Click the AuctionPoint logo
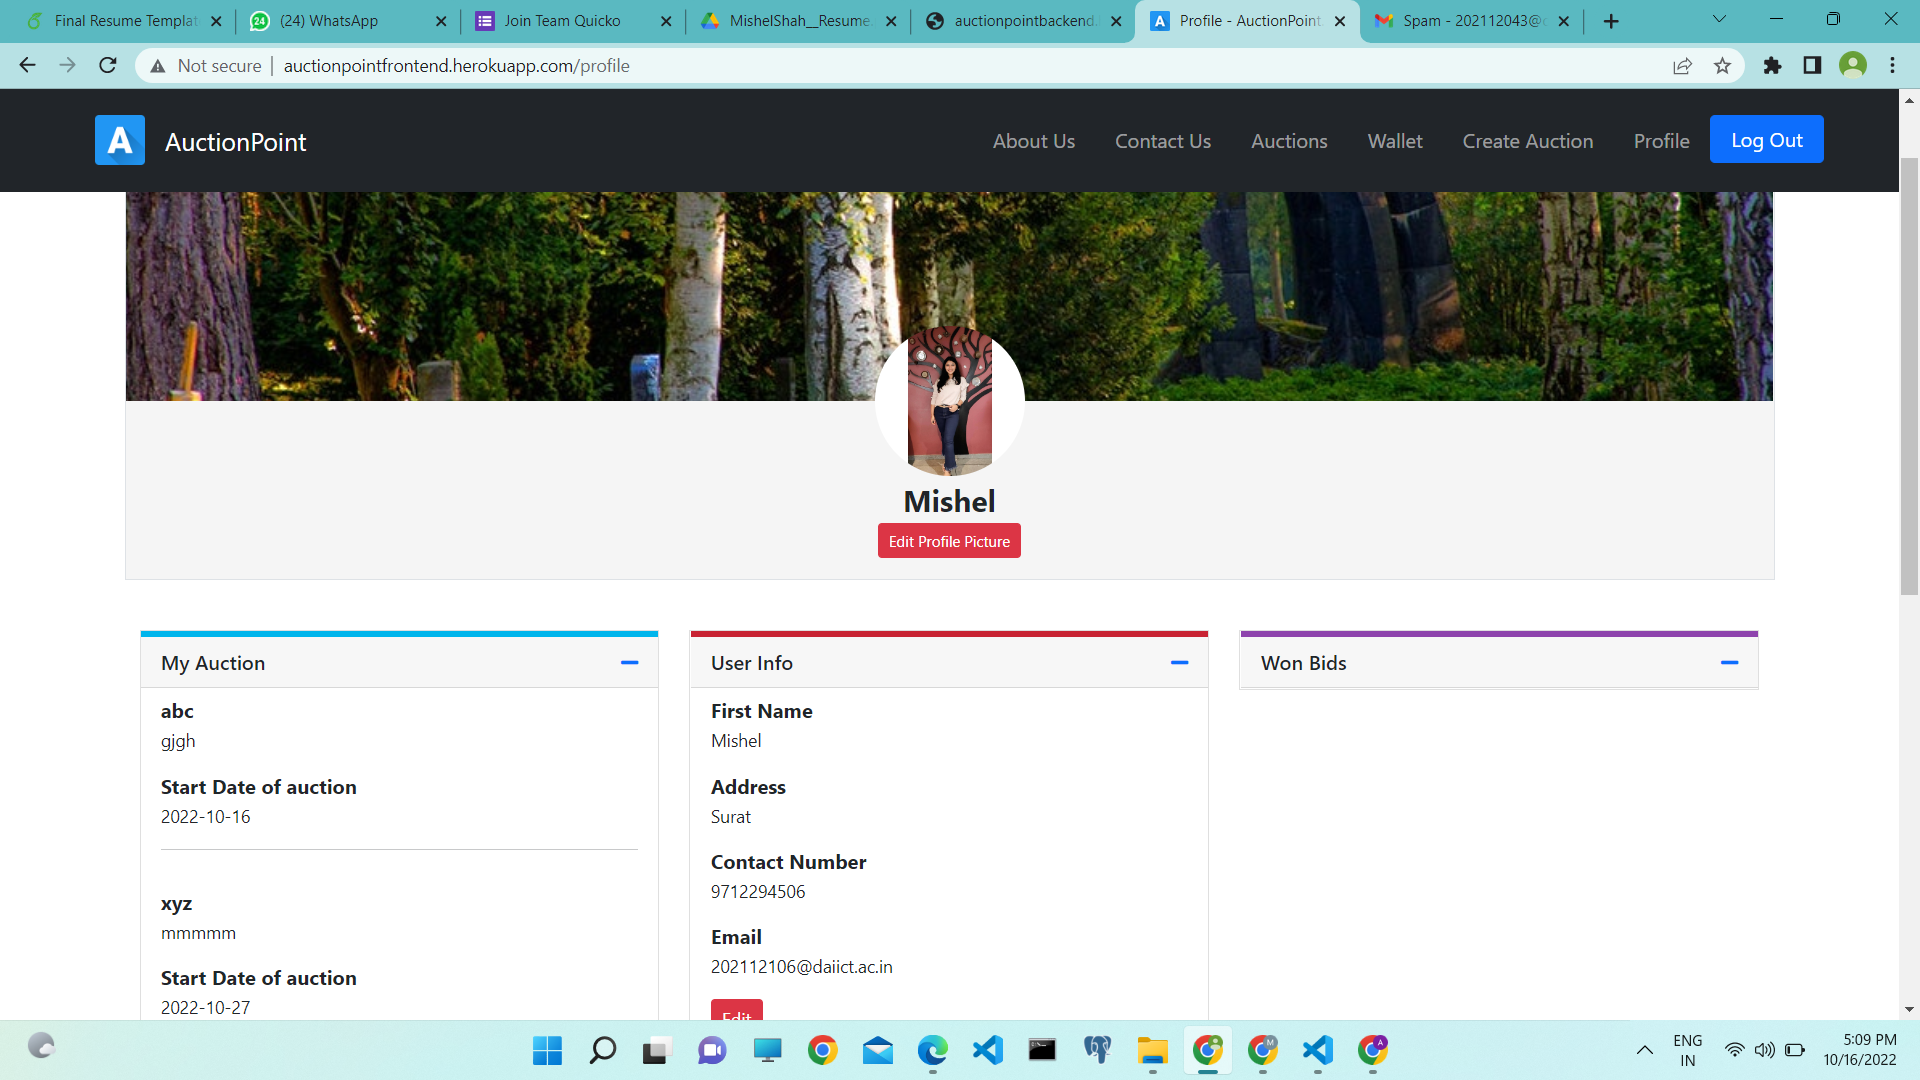1920x1080 pixels. [x=119, y=140]
